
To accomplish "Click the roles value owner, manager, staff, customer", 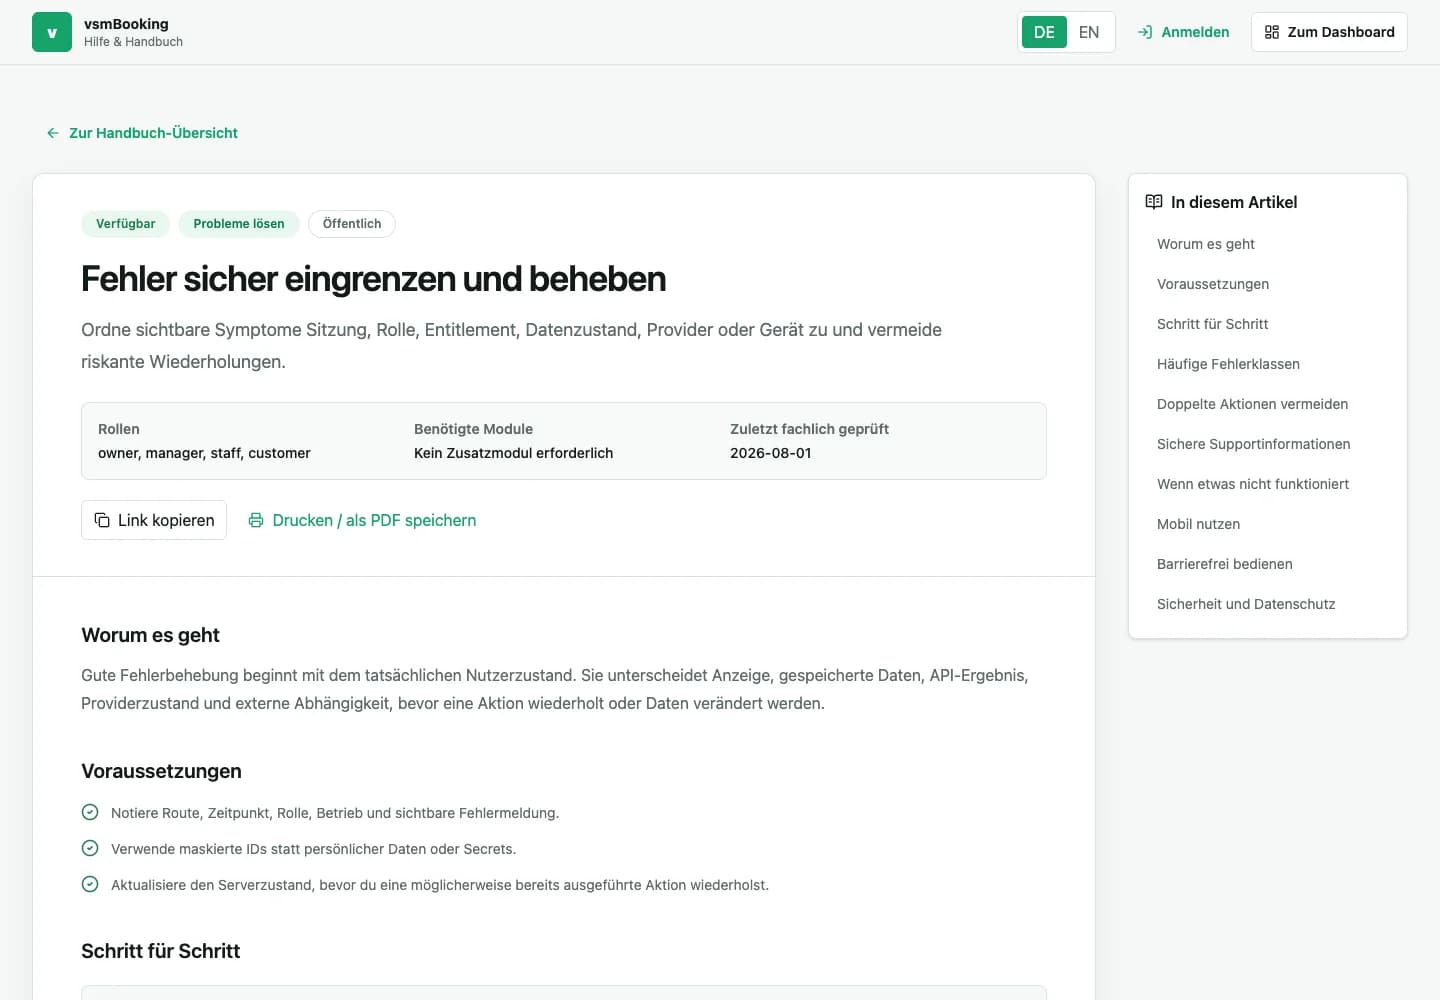I will tap(204, 453).
